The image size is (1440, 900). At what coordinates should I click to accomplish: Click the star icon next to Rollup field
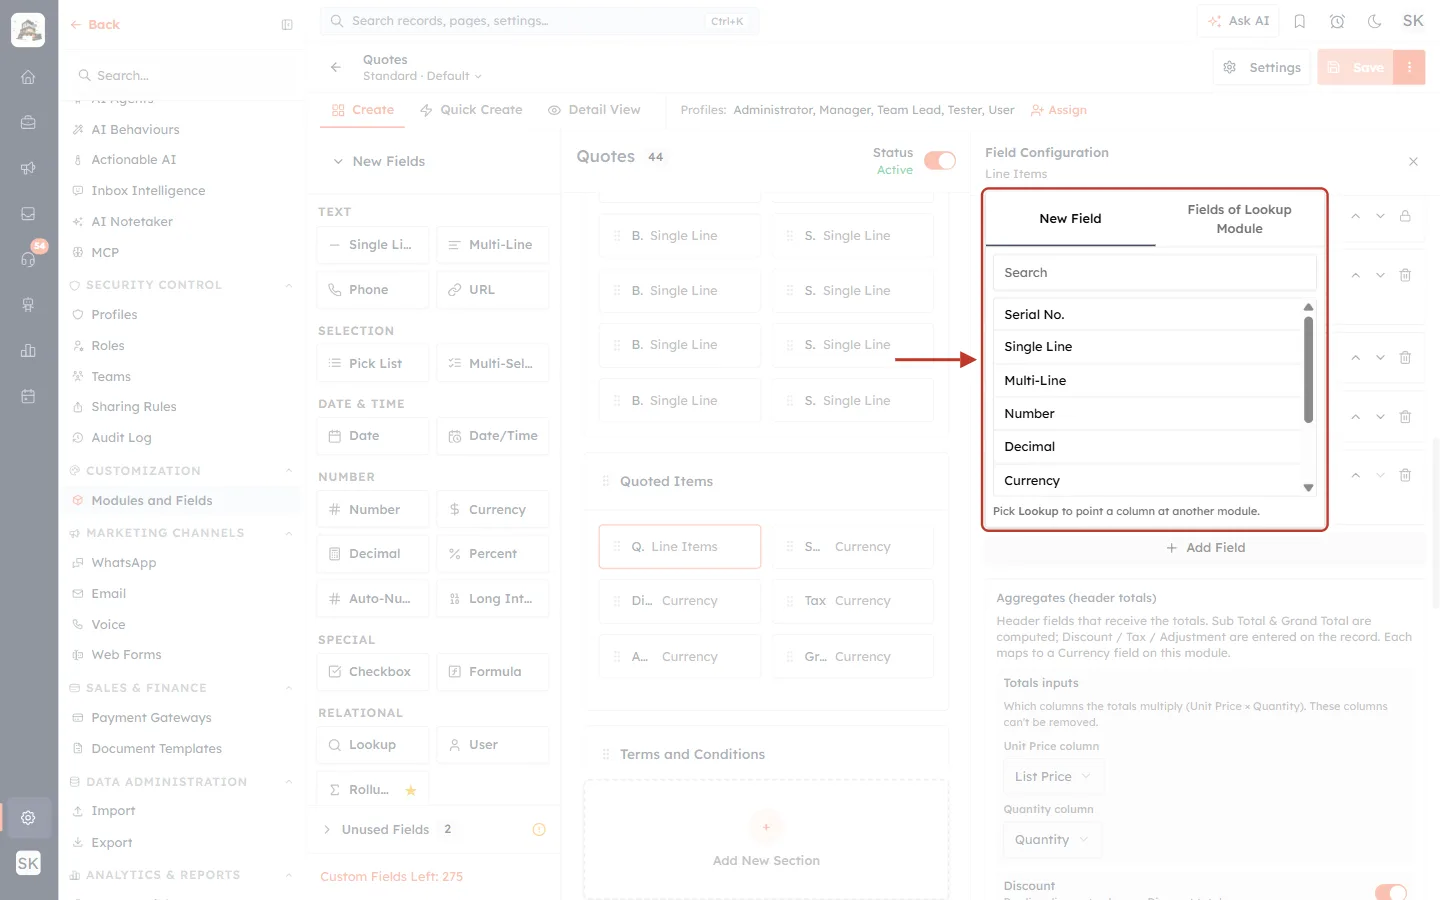point(411,790)
